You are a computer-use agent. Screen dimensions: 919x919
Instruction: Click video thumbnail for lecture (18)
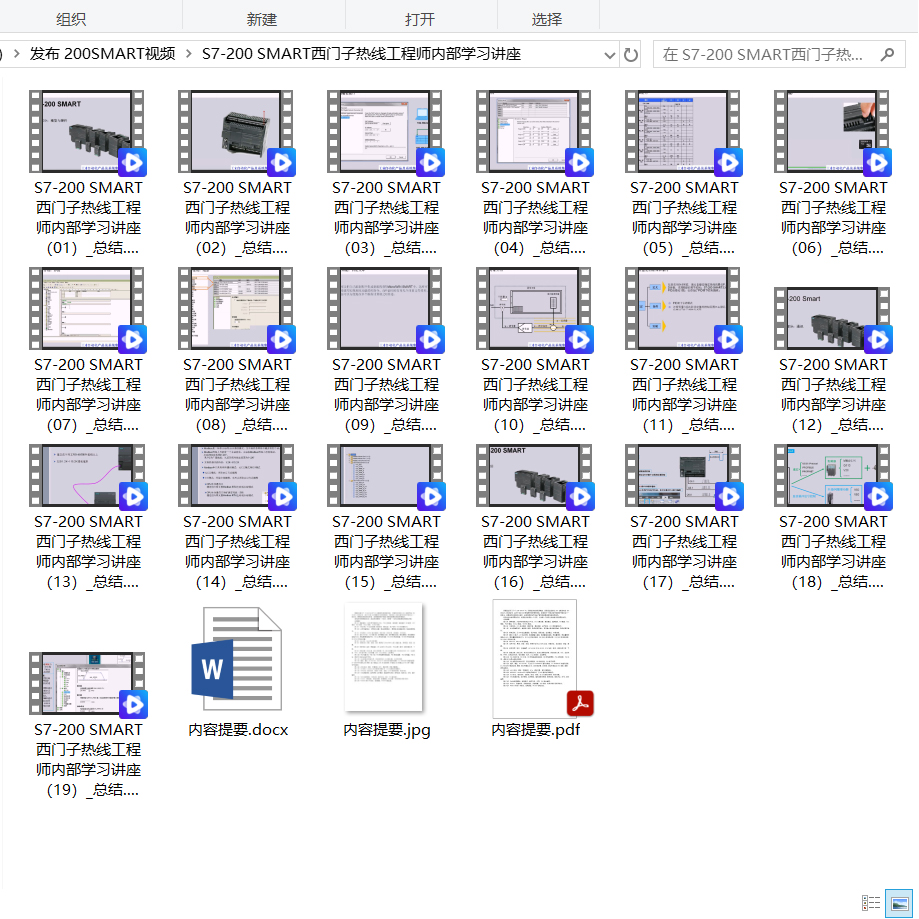pos(832,476)
